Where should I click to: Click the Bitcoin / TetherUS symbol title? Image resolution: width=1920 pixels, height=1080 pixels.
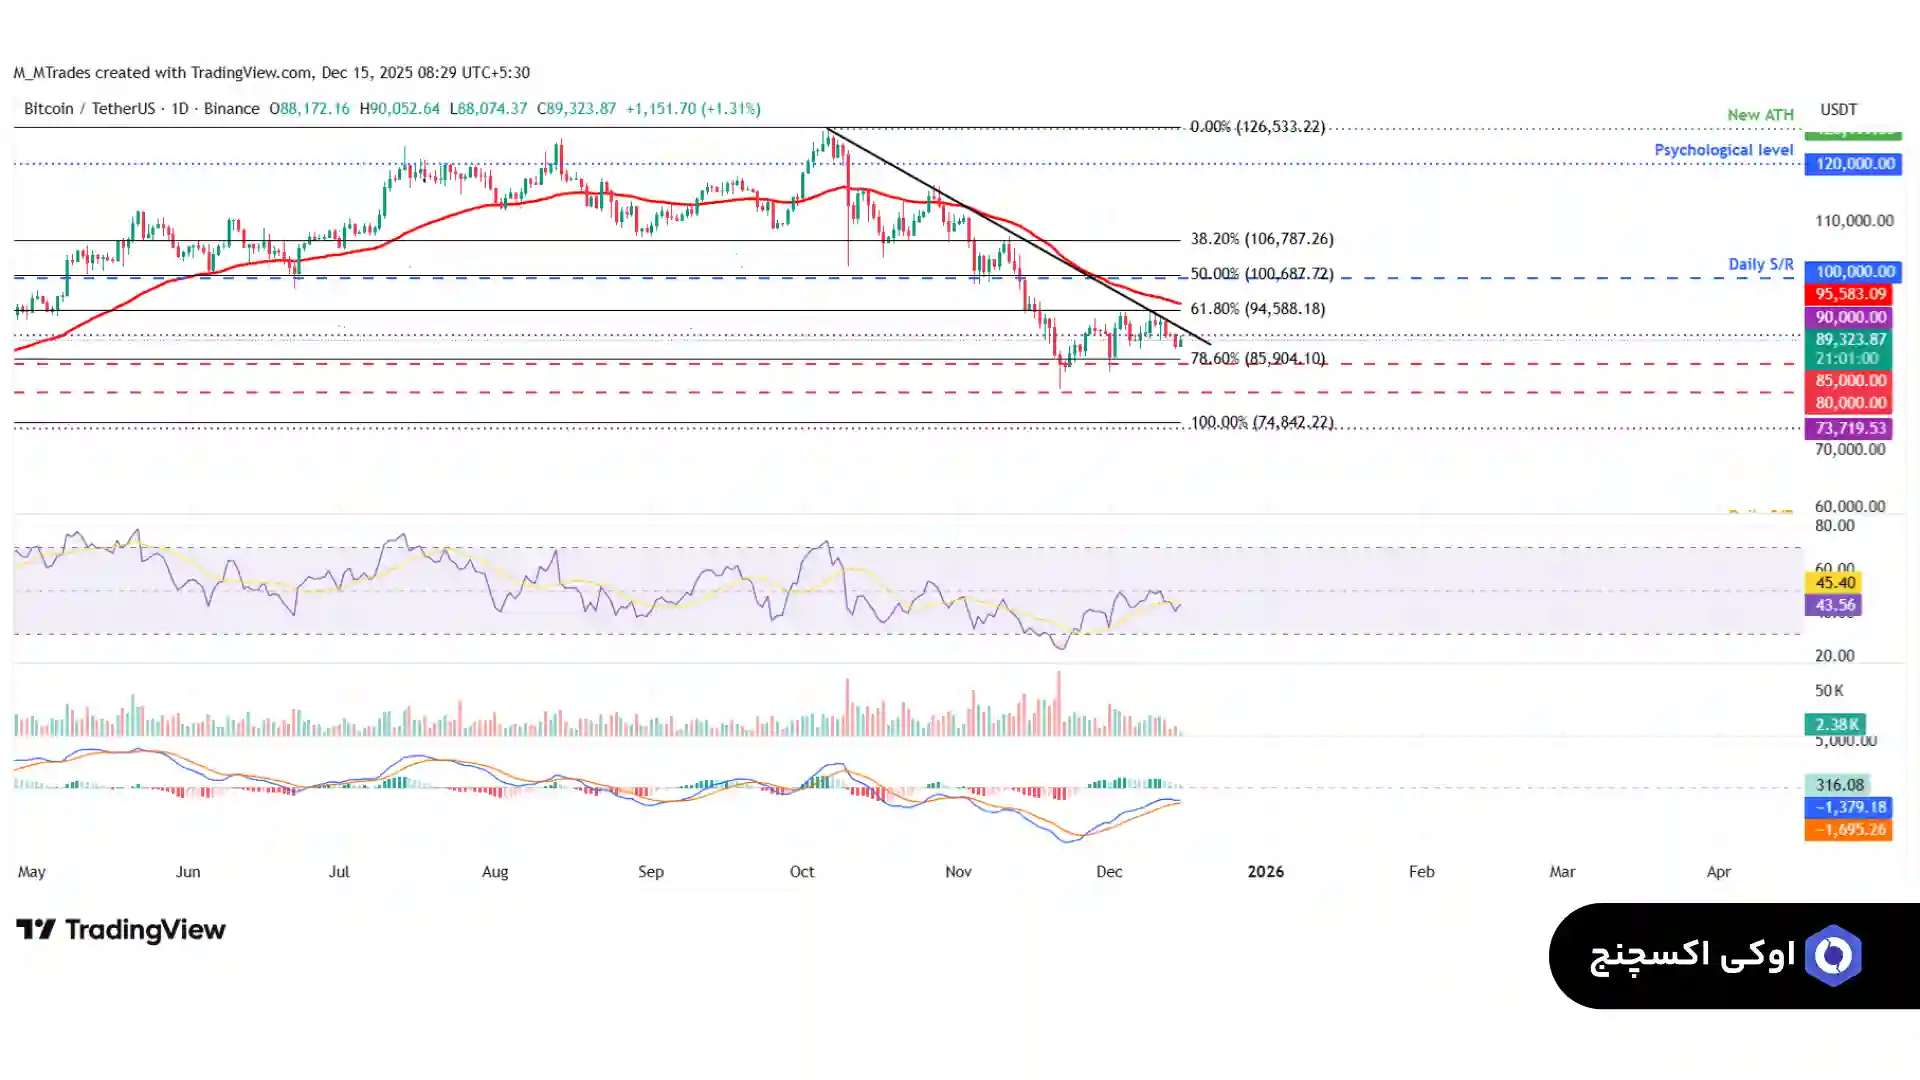[x=89, y=109]
